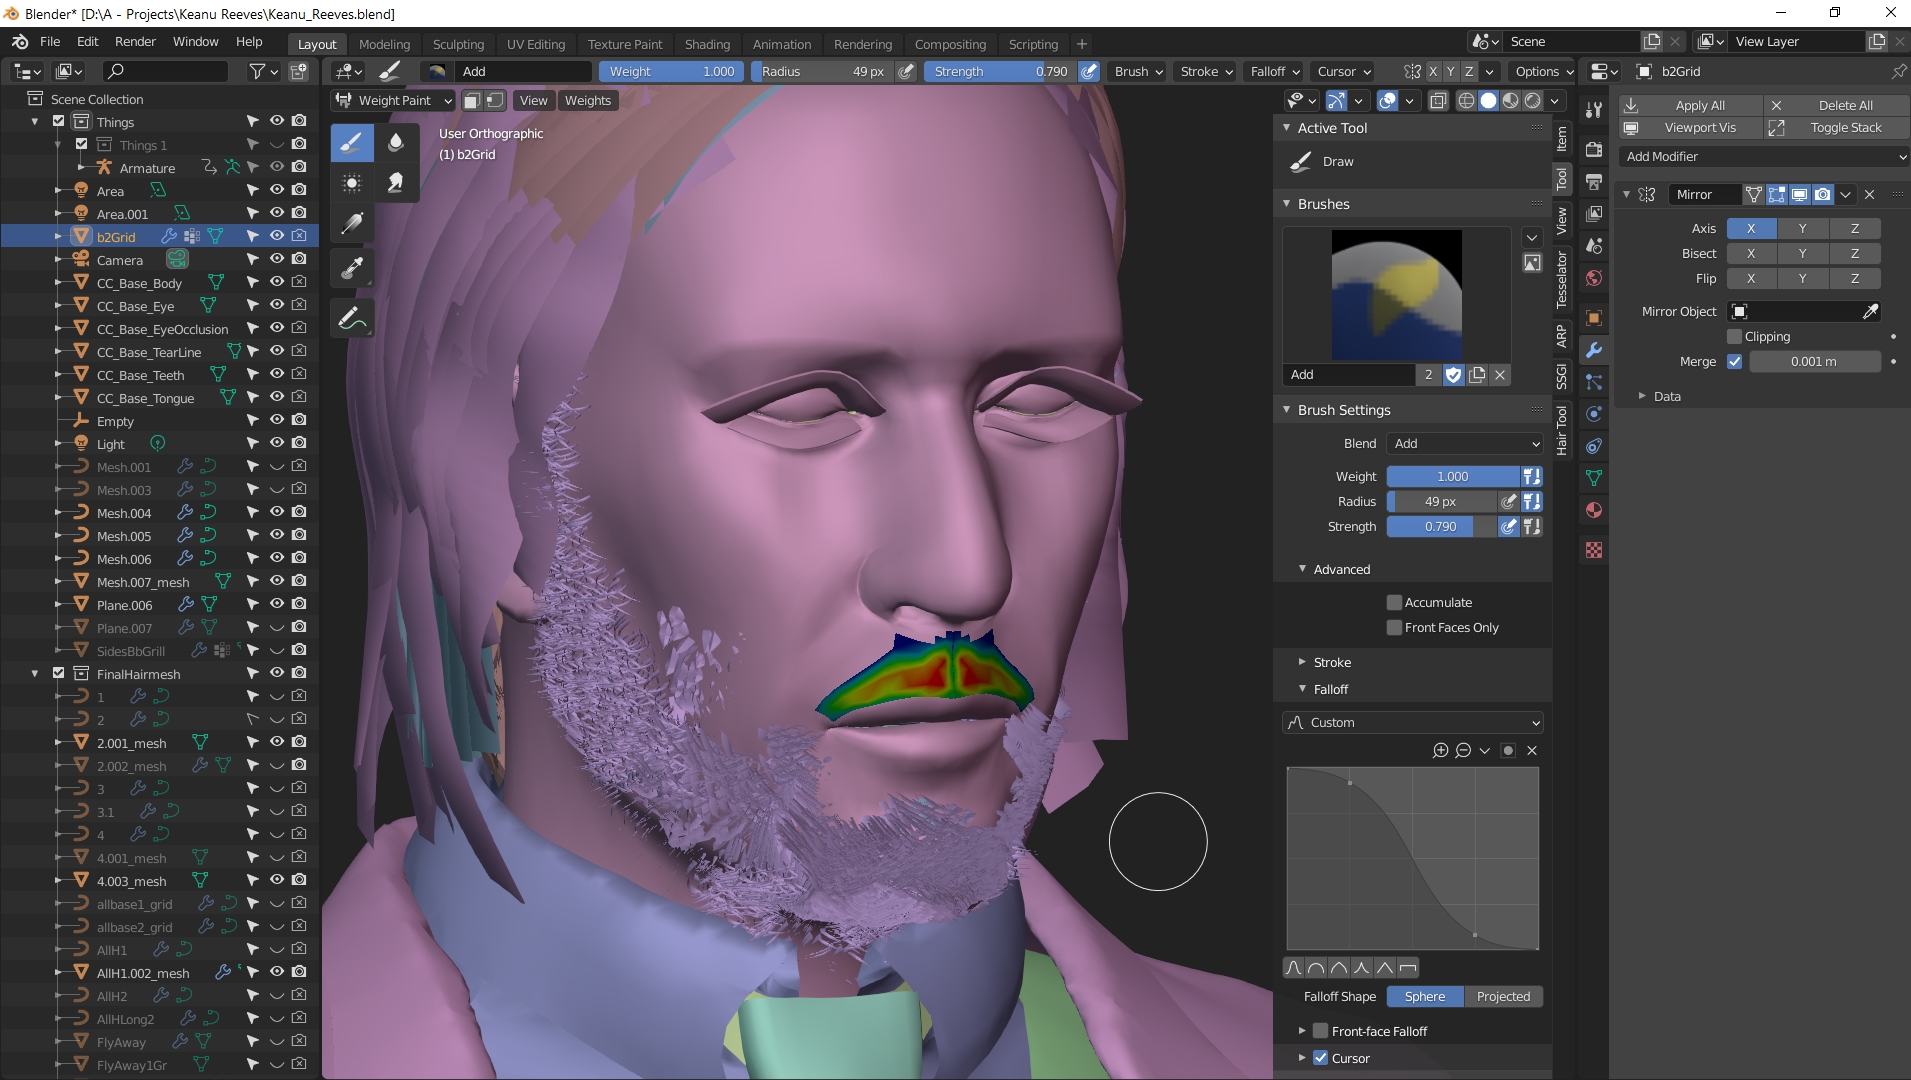The height and width of the screenshot is (1080, 1911).
Task: Set falloff shape to Projected
Action: point(1503,996)
